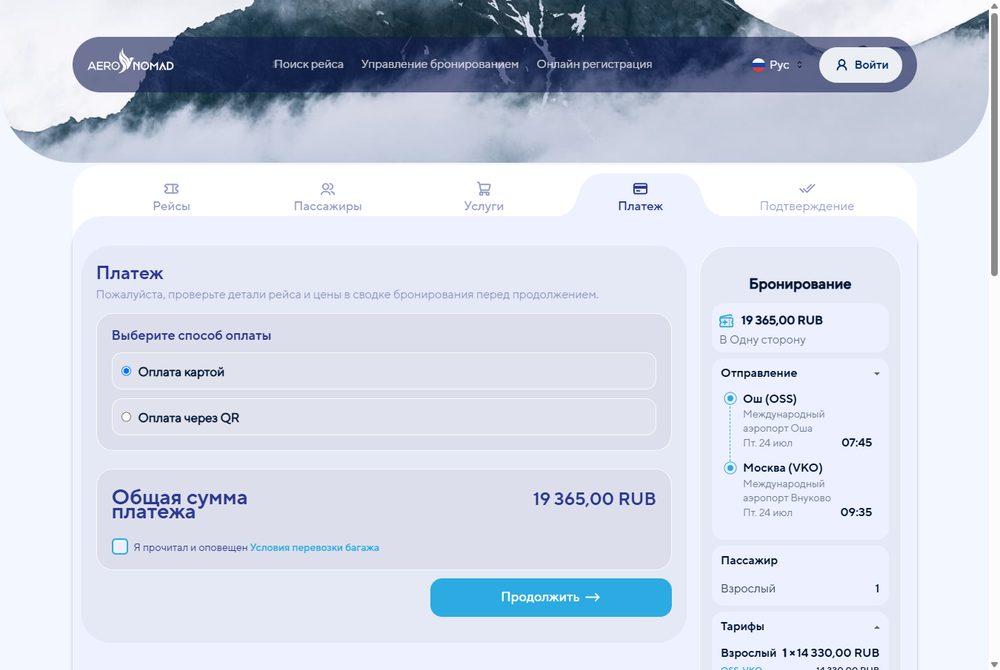
Task: Click the В Одну сторону label
Action: 762,340
